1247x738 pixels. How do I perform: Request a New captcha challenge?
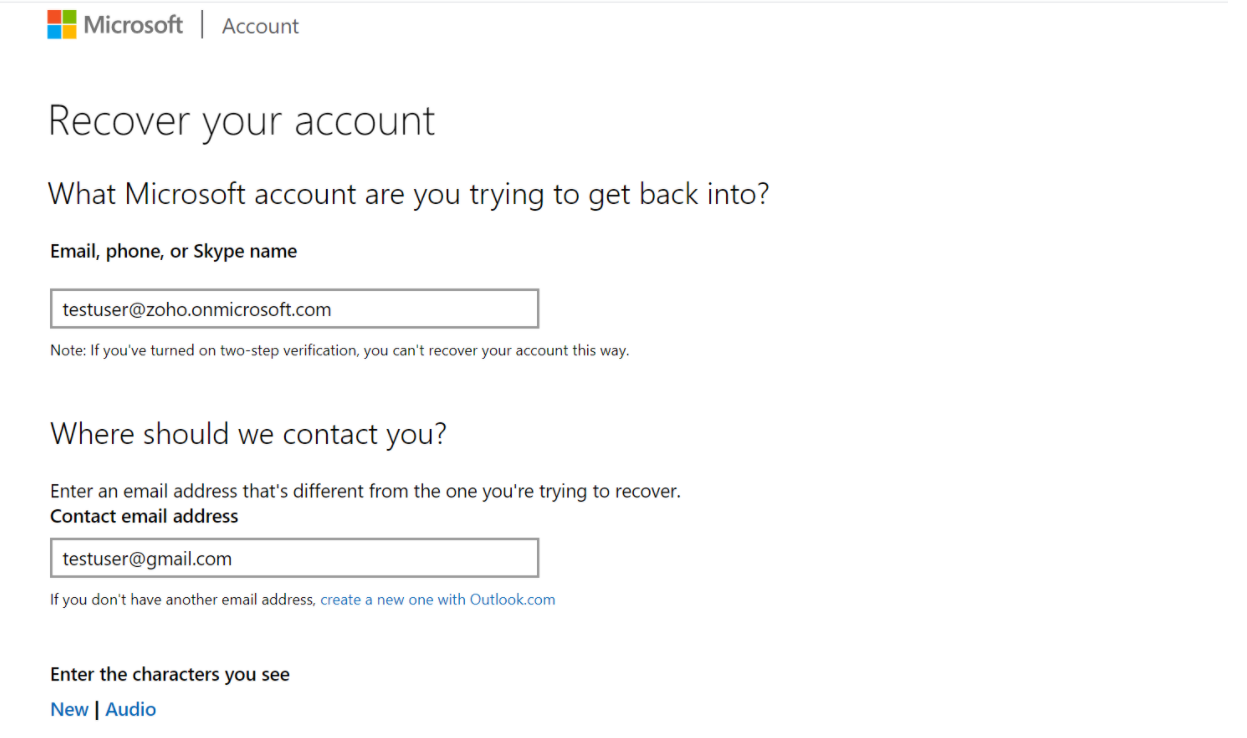(x=69, y=709)
